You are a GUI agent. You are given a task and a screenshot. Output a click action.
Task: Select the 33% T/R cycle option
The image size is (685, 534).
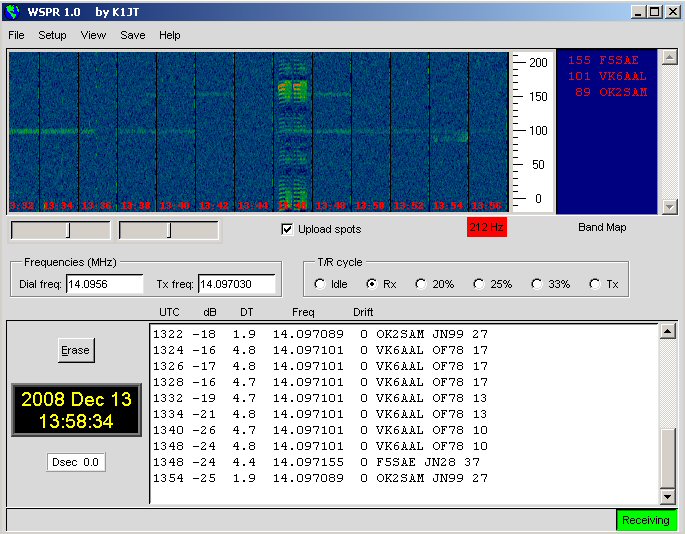click(x=538, y=284)
